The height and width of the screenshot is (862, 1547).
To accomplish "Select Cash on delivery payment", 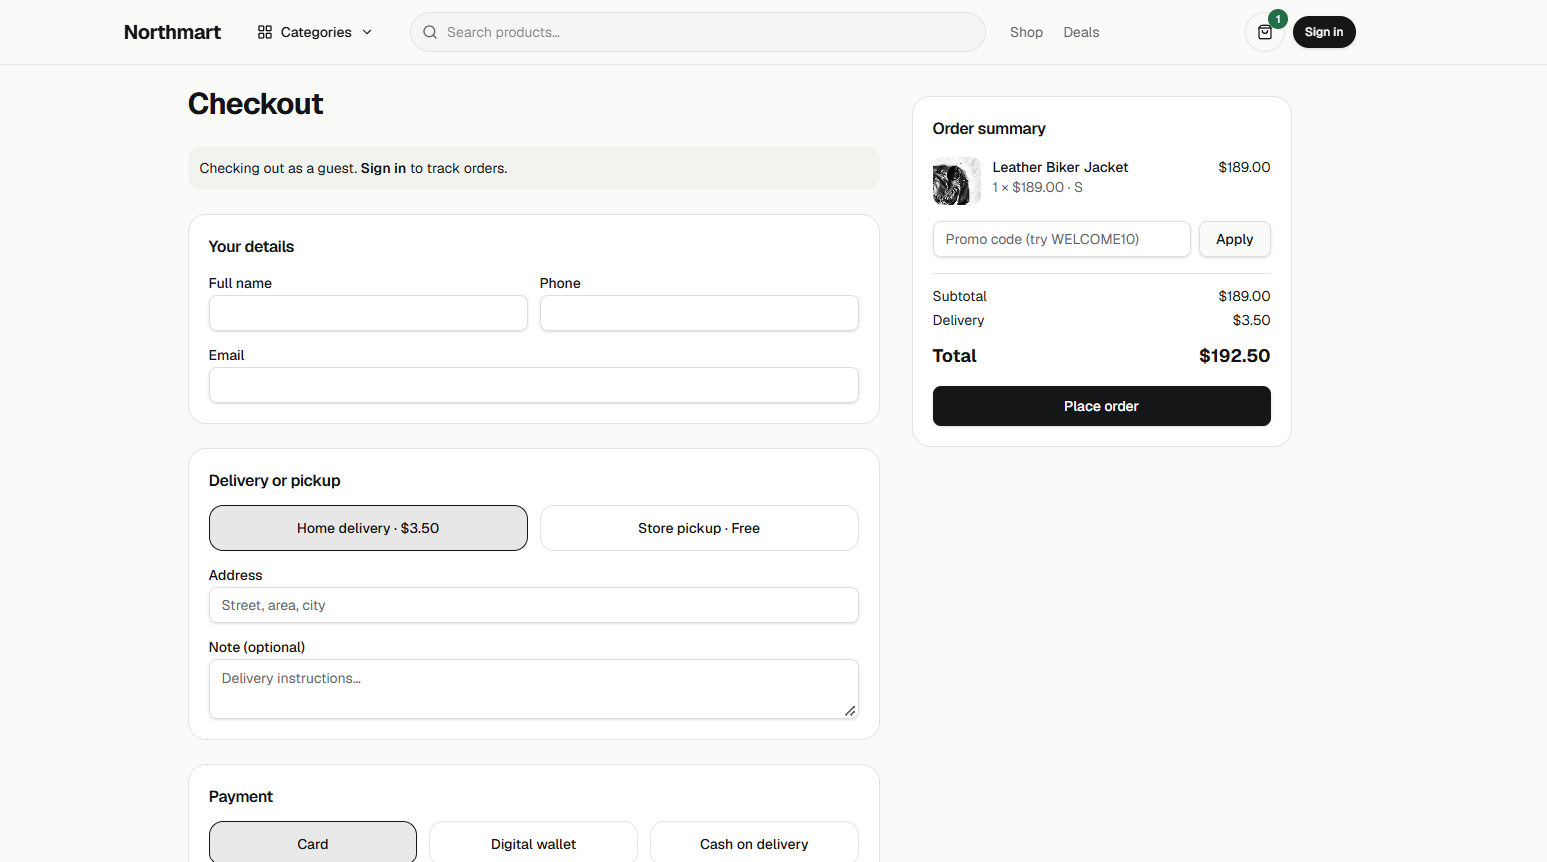I will click(754, 844).
